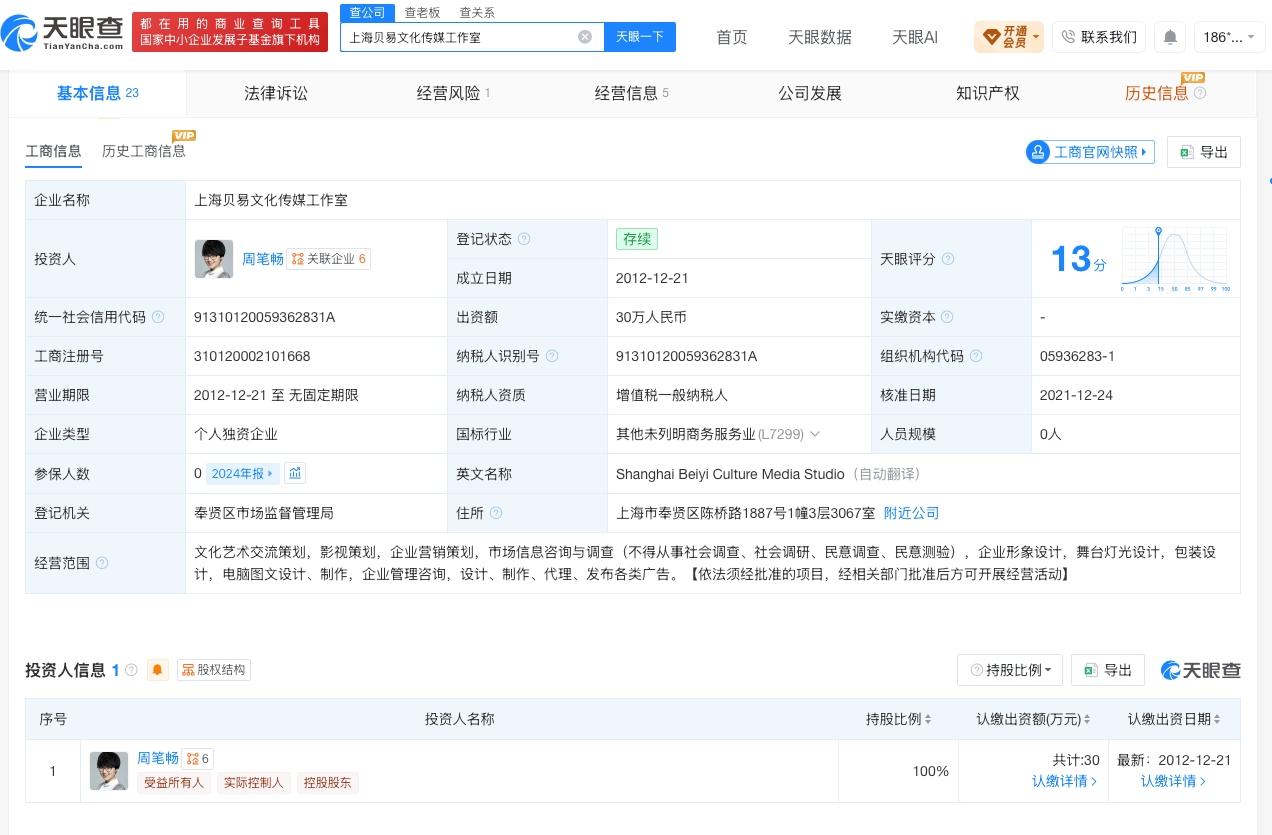Click the TianYanCha logo in header
Viewport: 1272px width, 835px height.
click(x=63, y=33)
